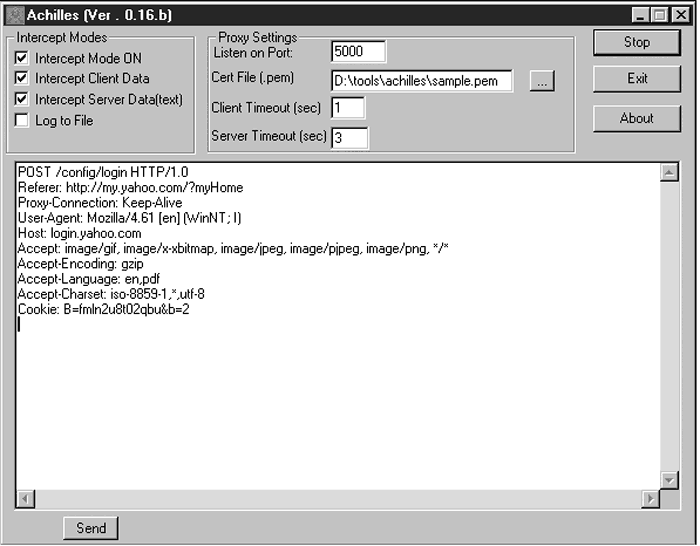Click the horizontal scrollbar left arrow
The height and width of the screenshot is (546, 700).
point(26,498)
